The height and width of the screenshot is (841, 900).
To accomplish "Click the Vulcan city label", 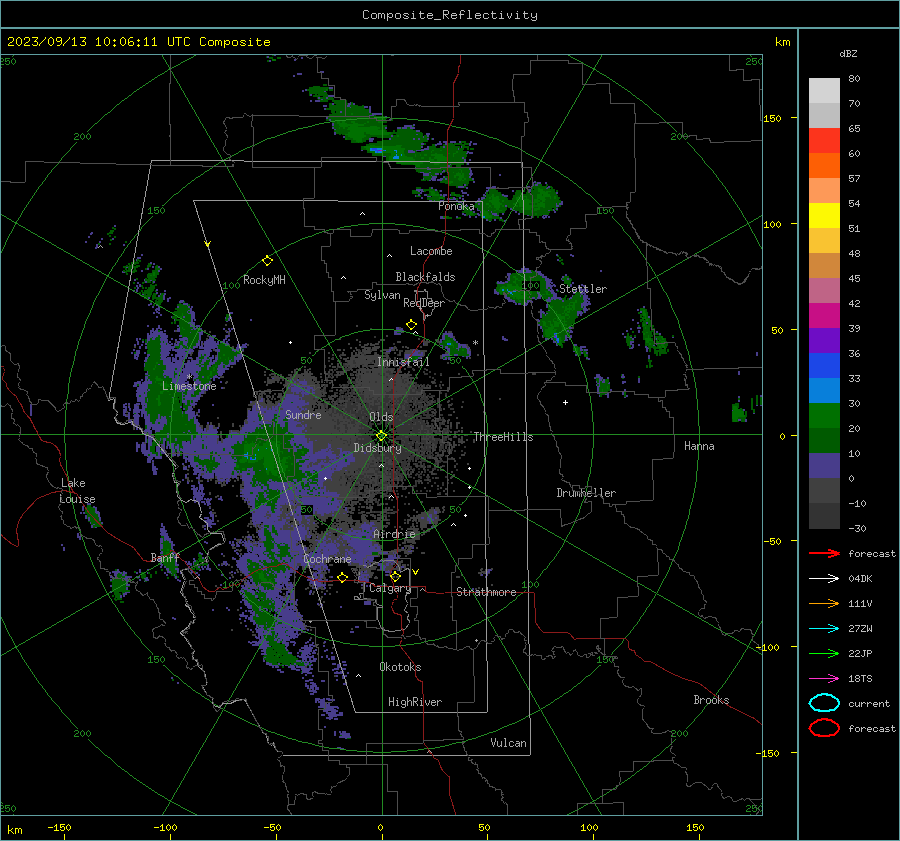I will [x=509, y=743].
